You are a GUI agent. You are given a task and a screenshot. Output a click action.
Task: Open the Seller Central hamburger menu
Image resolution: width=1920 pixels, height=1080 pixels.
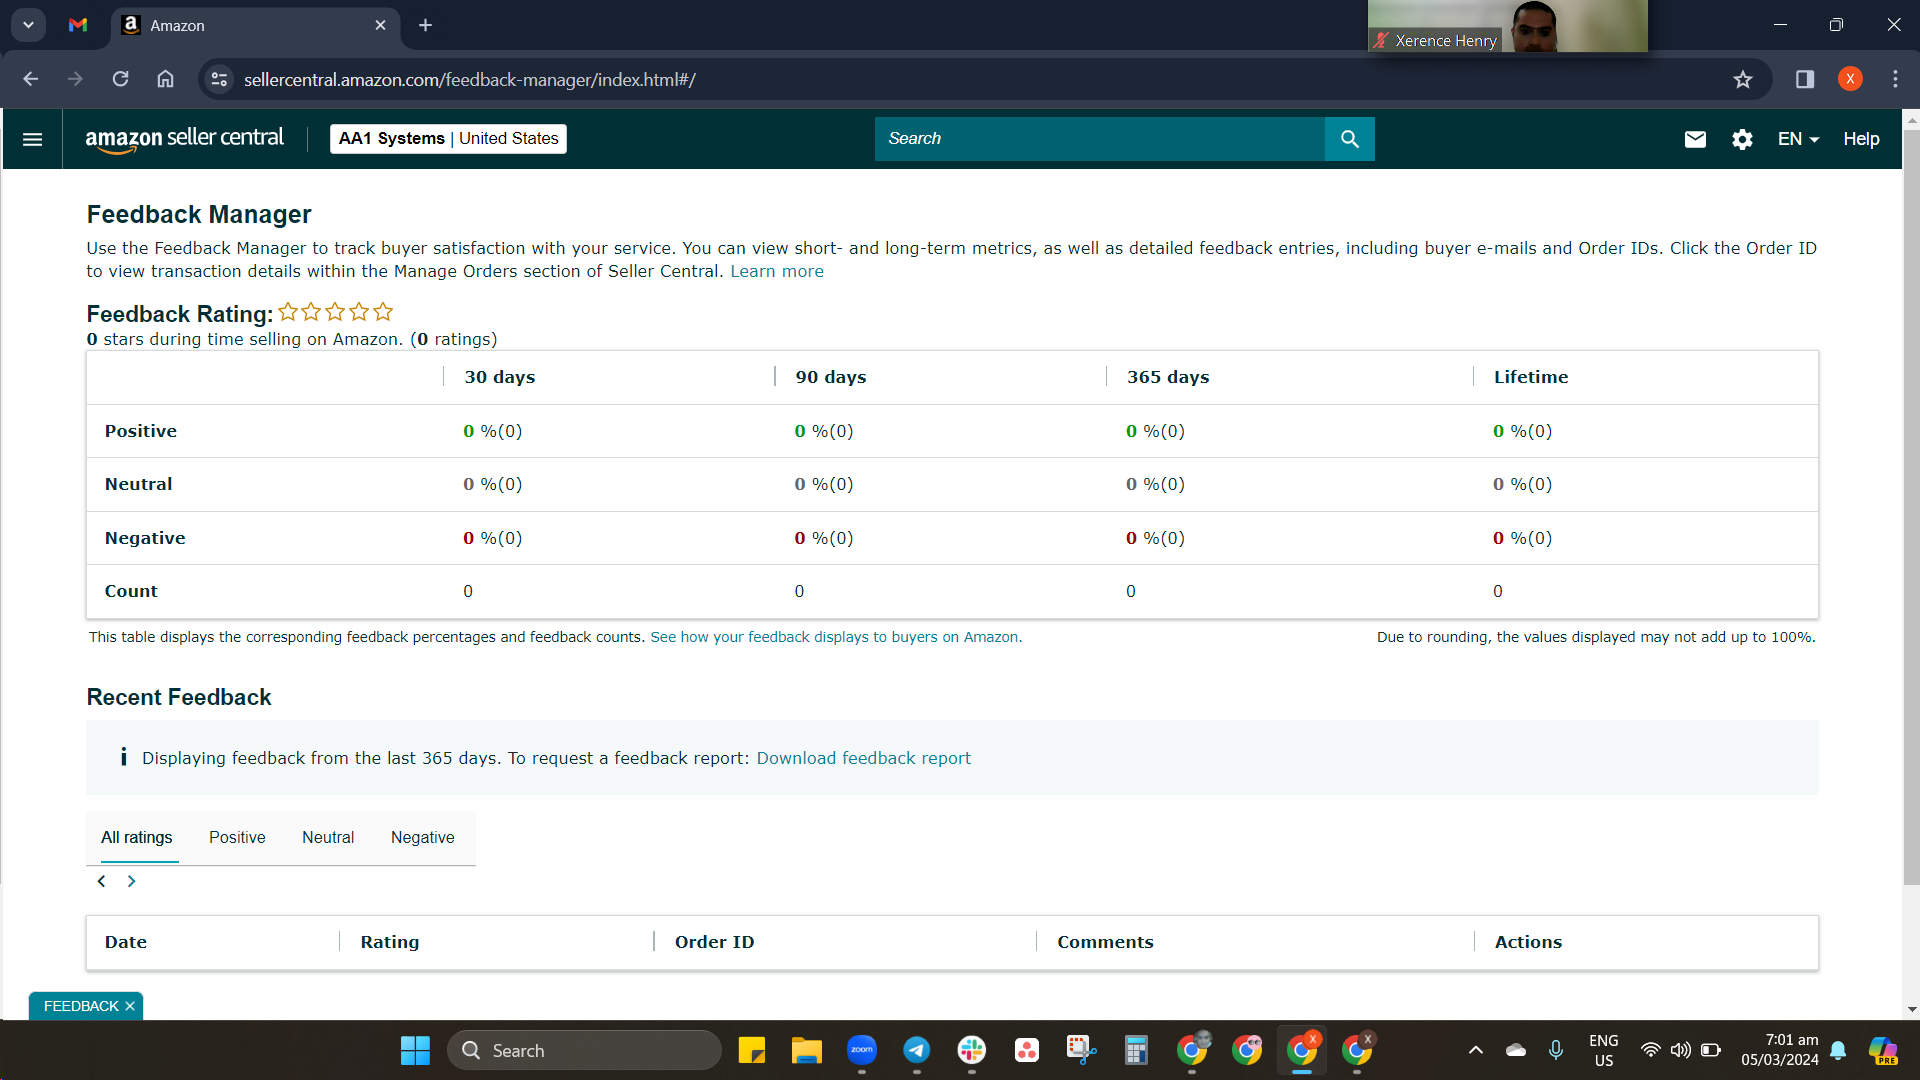32,139
